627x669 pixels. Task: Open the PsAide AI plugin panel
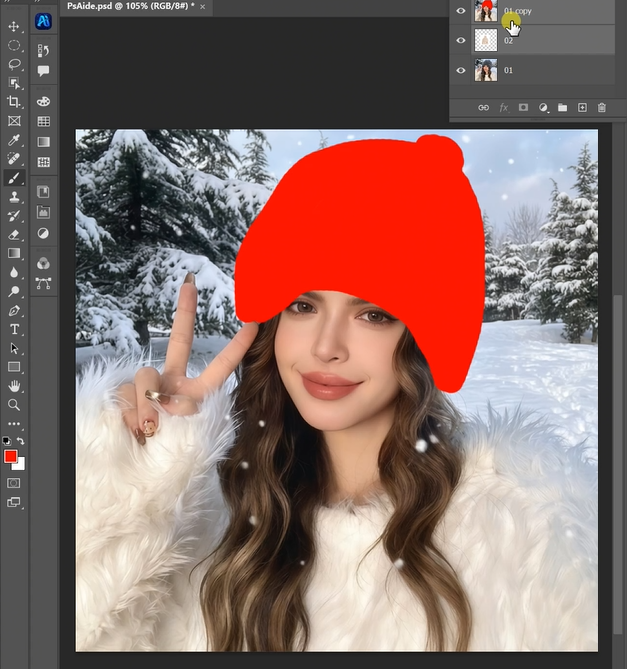point(43,21)
